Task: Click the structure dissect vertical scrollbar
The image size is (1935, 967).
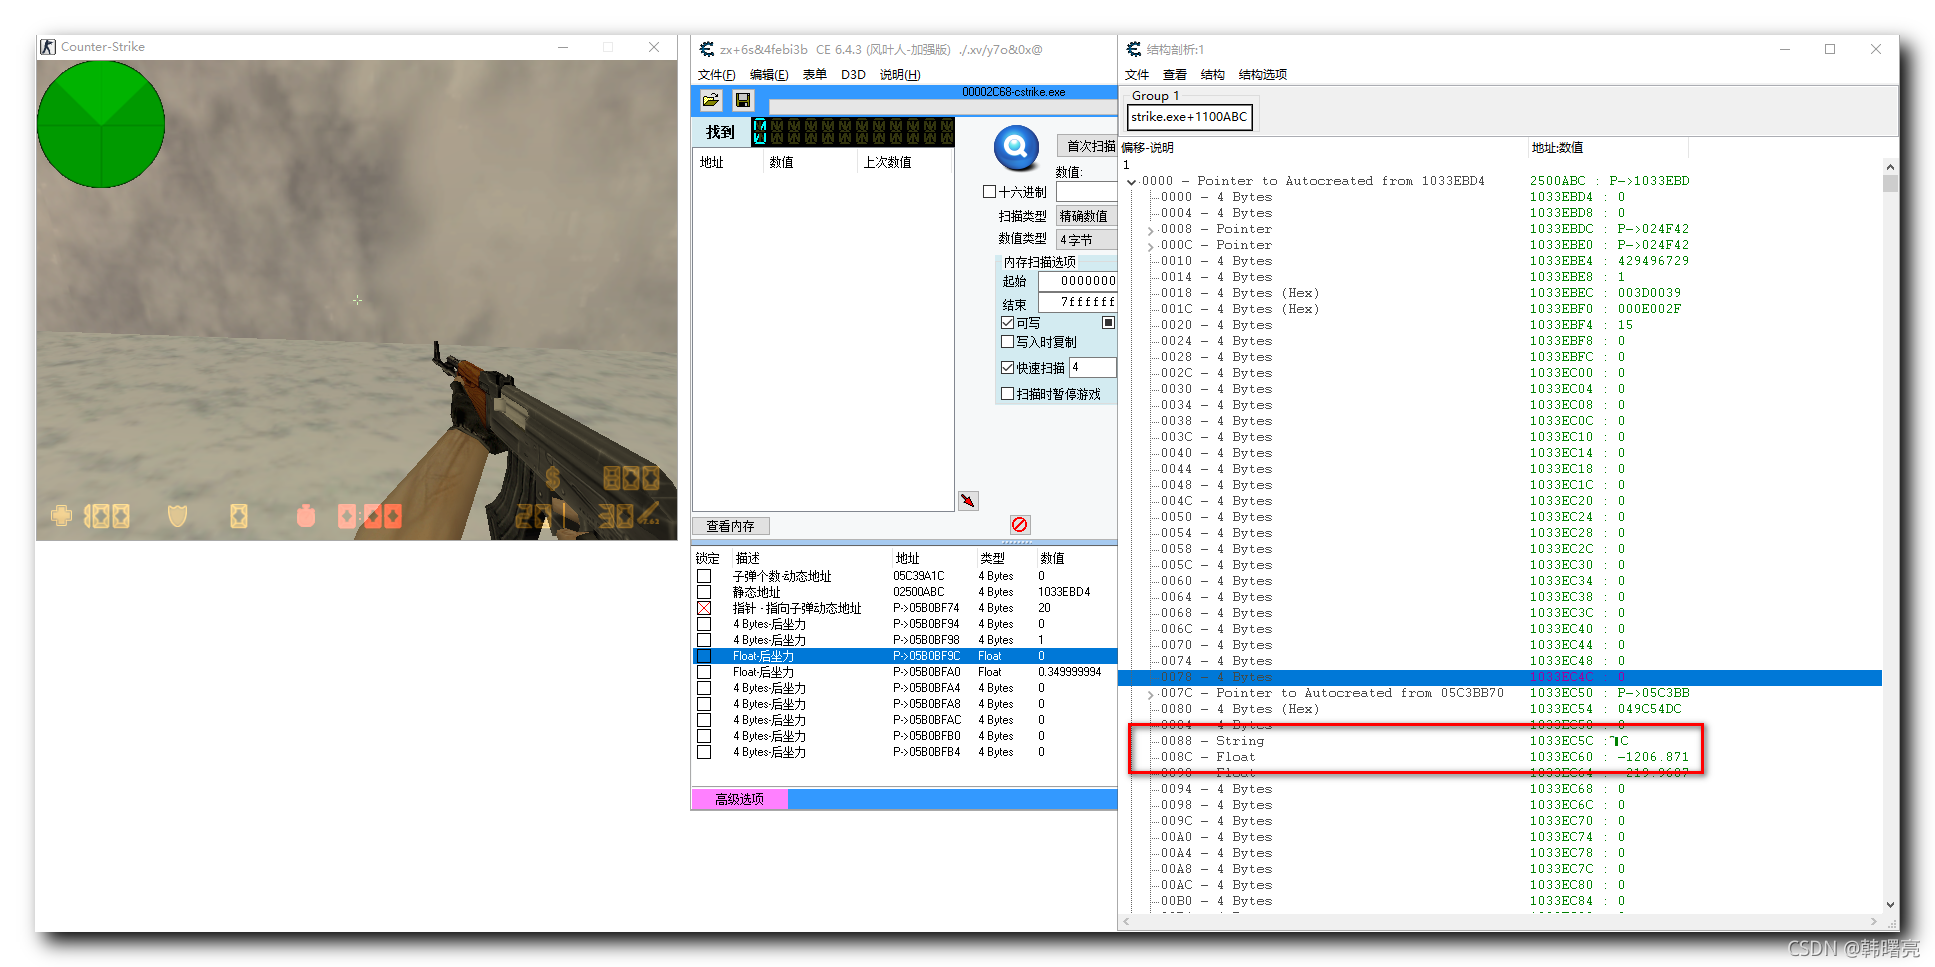Action: pos(1890,535)
